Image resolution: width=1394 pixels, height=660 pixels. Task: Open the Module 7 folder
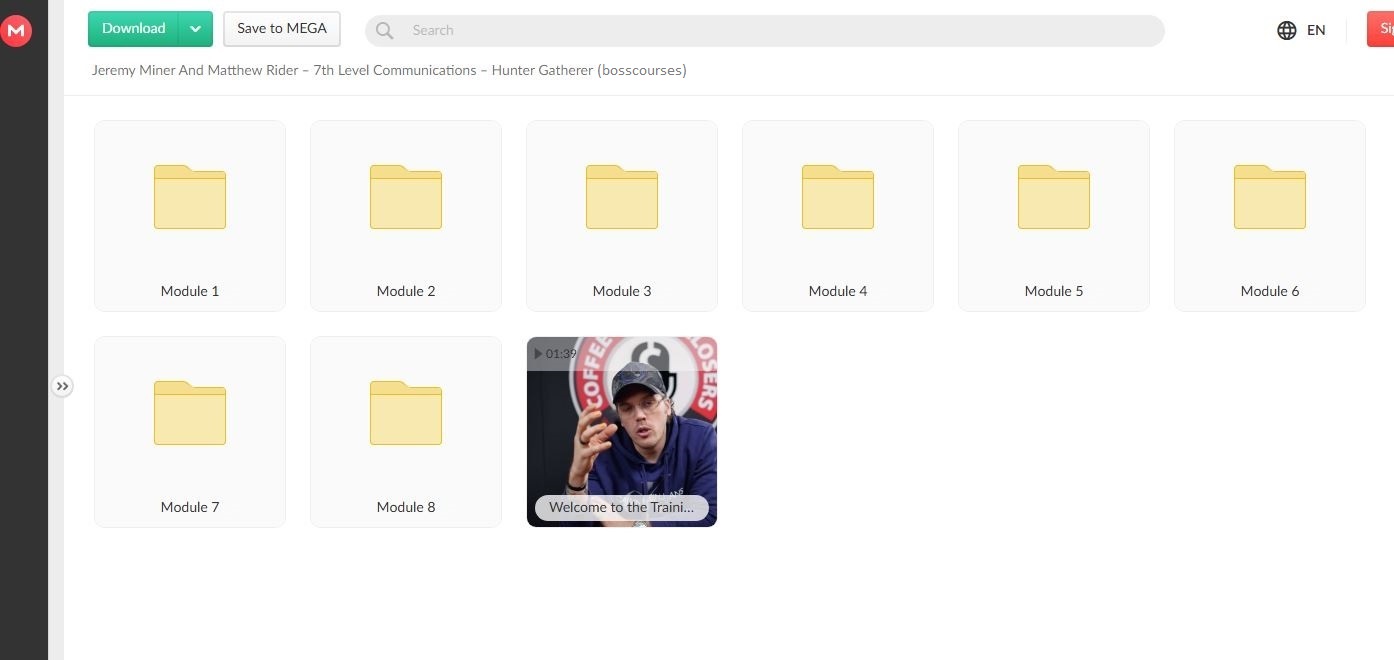[x=190, y=432]
